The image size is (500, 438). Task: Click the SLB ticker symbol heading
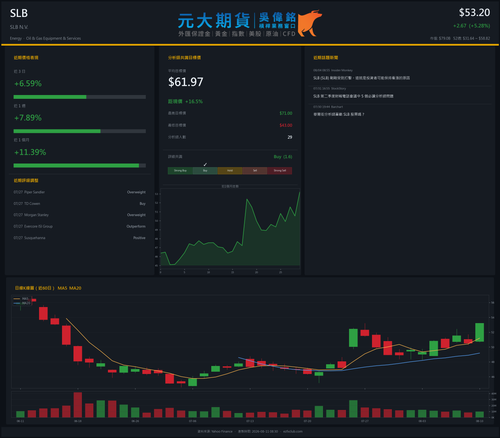click(19, 13)
